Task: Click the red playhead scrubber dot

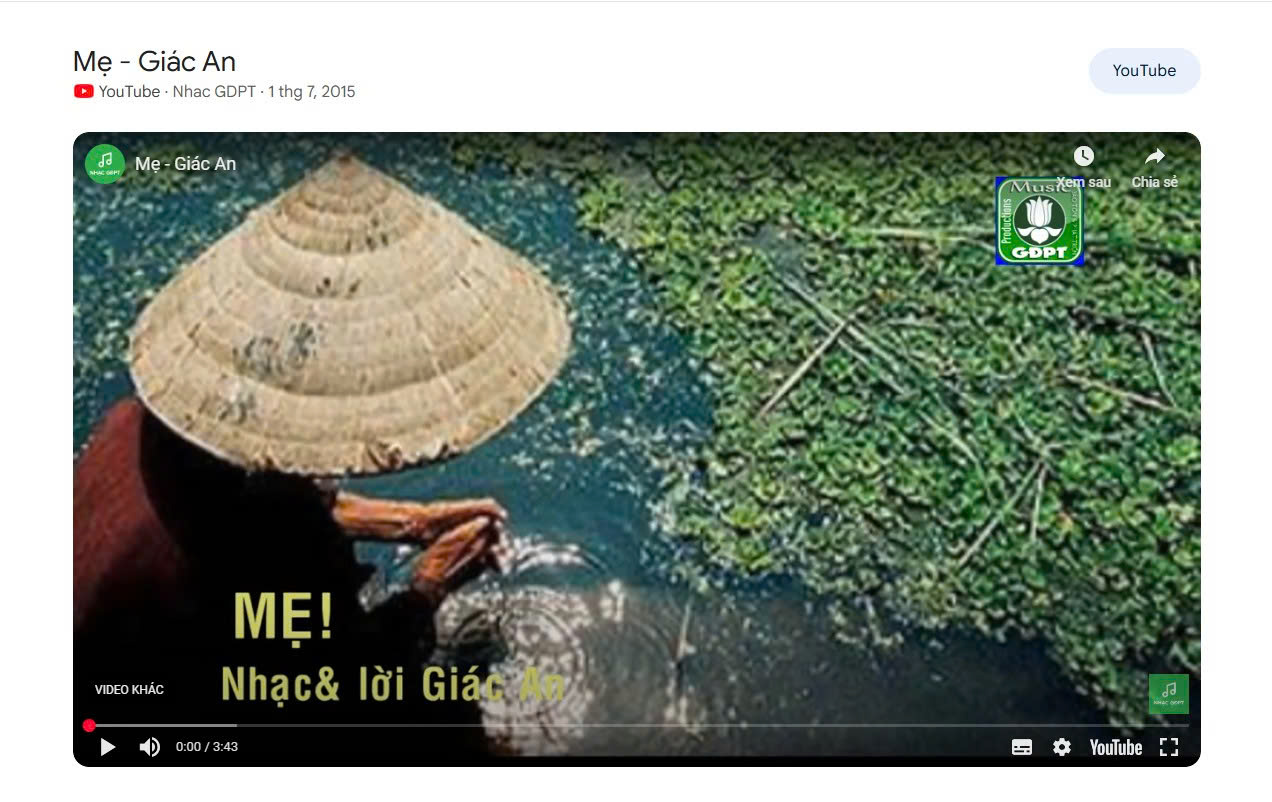Action: coord(89,725)
